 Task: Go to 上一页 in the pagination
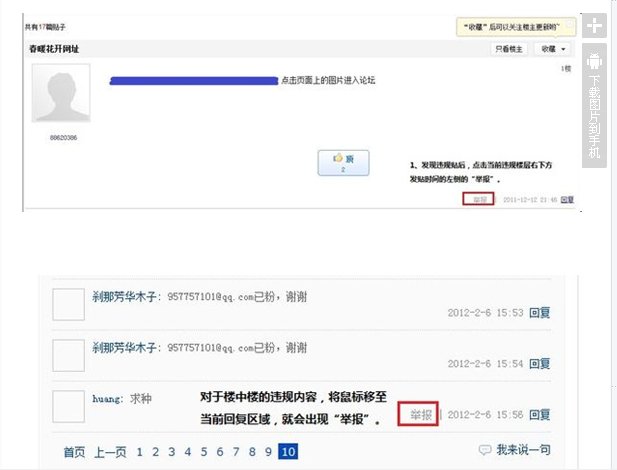click(110, 452)
